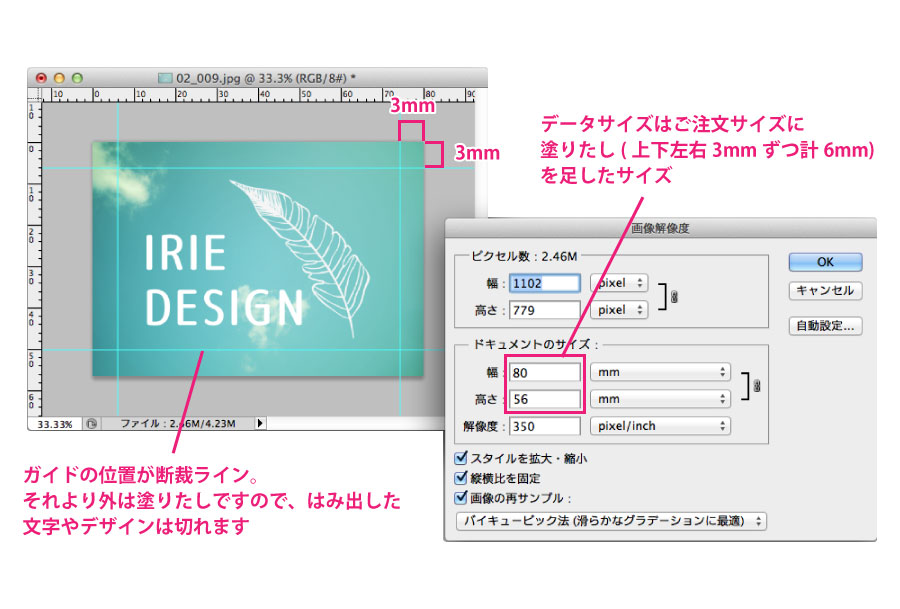Click the ピクセル数 : 2.46M label
Viewport: 900px width, 609px height.
[x=524, y=257]
